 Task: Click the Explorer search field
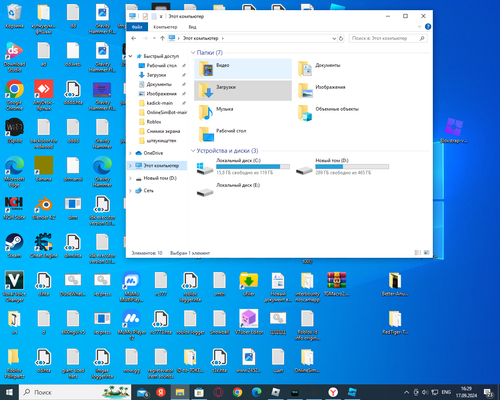point(388,38)
